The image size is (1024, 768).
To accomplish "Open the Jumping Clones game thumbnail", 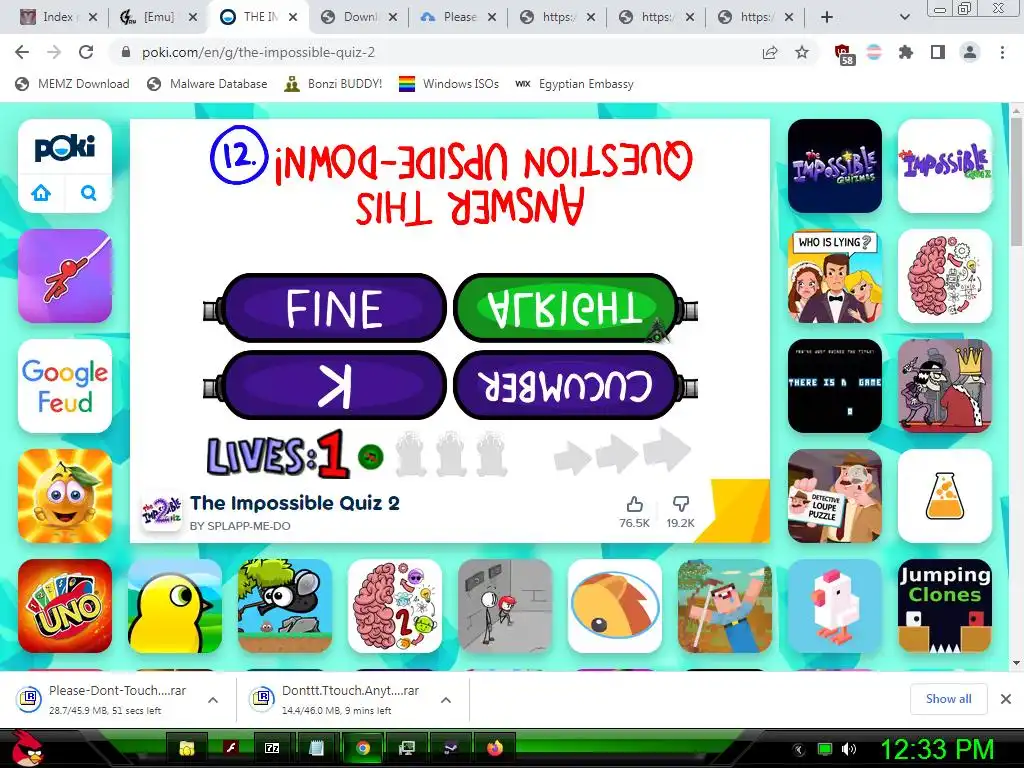I will point(944,606).
